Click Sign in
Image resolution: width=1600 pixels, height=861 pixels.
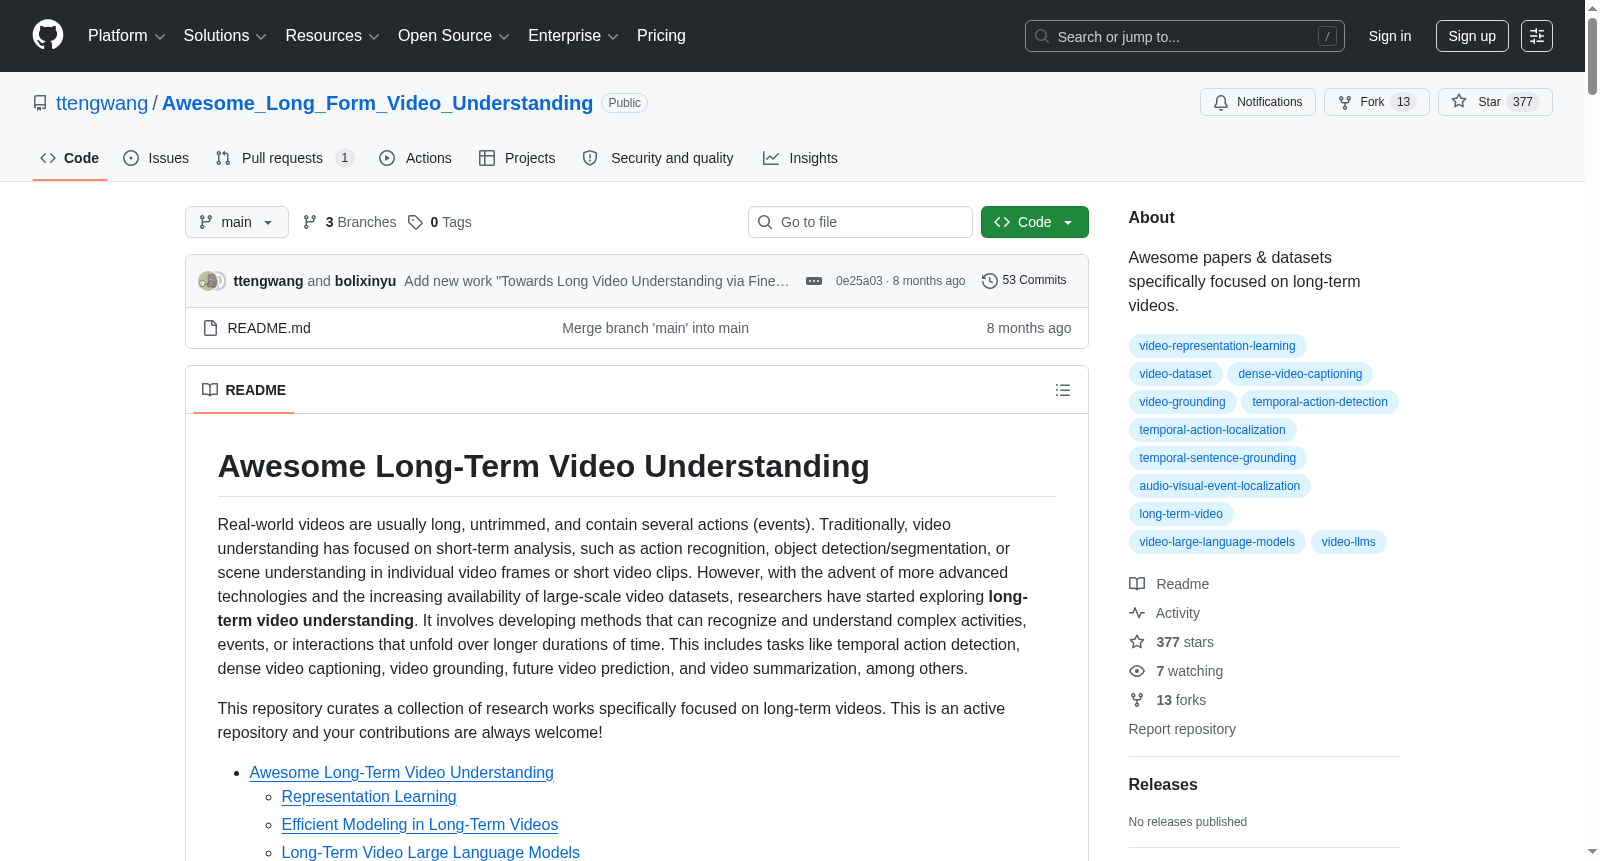(x=1390, y=36)
